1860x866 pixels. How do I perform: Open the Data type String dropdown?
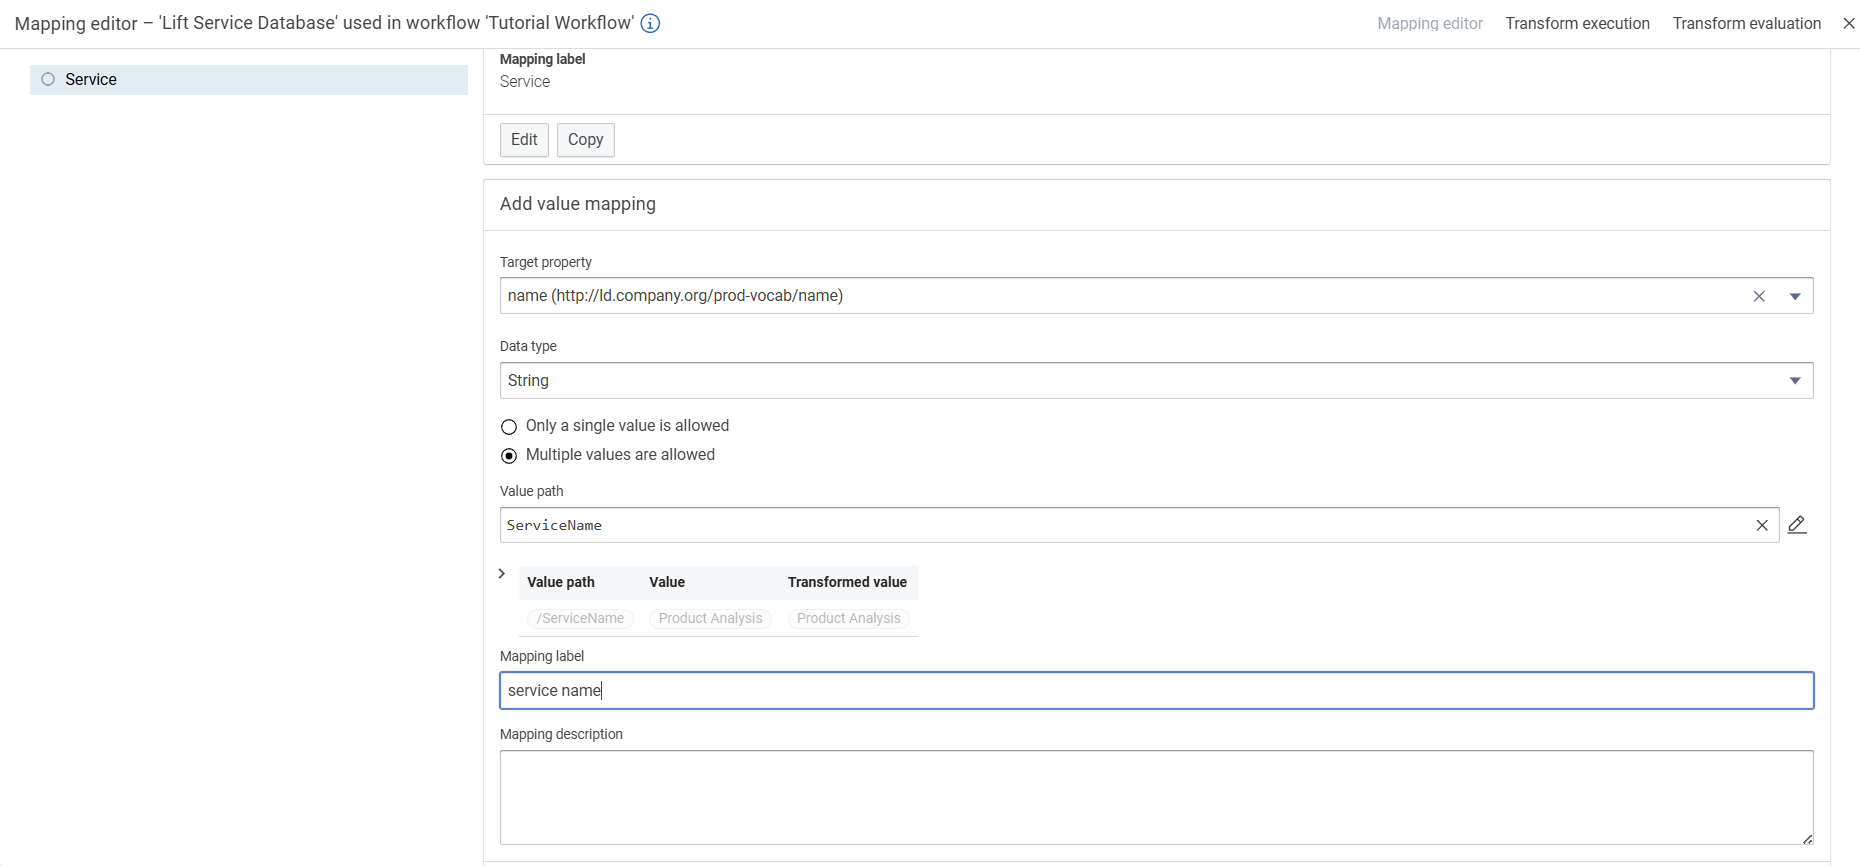pyautogui.click(x=1795, y=381)
